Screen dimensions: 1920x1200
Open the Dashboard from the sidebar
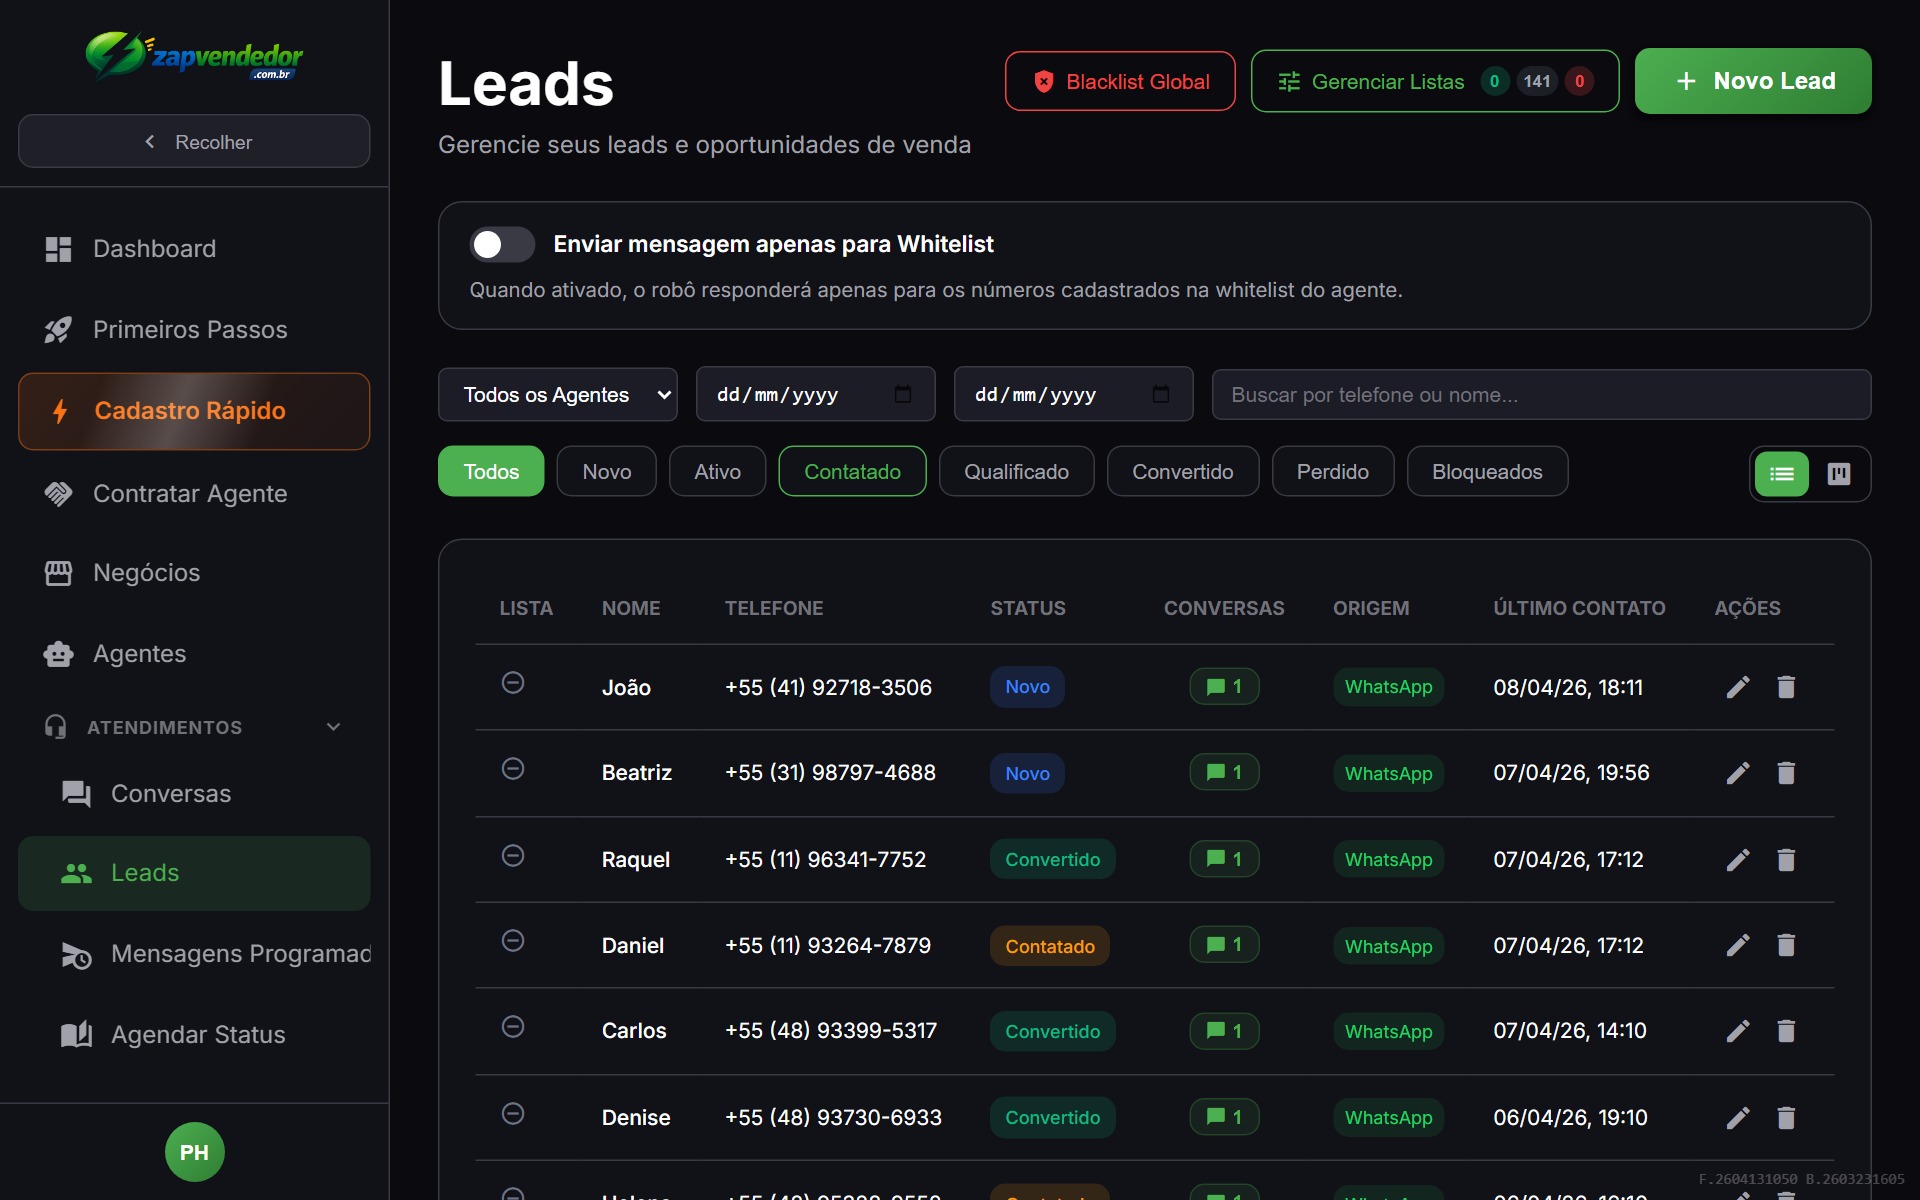(155, 248)
